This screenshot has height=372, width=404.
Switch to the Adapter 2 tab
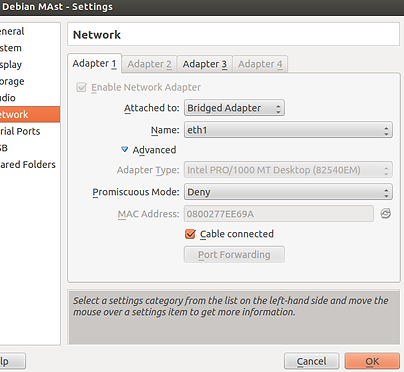click(149, 64)
